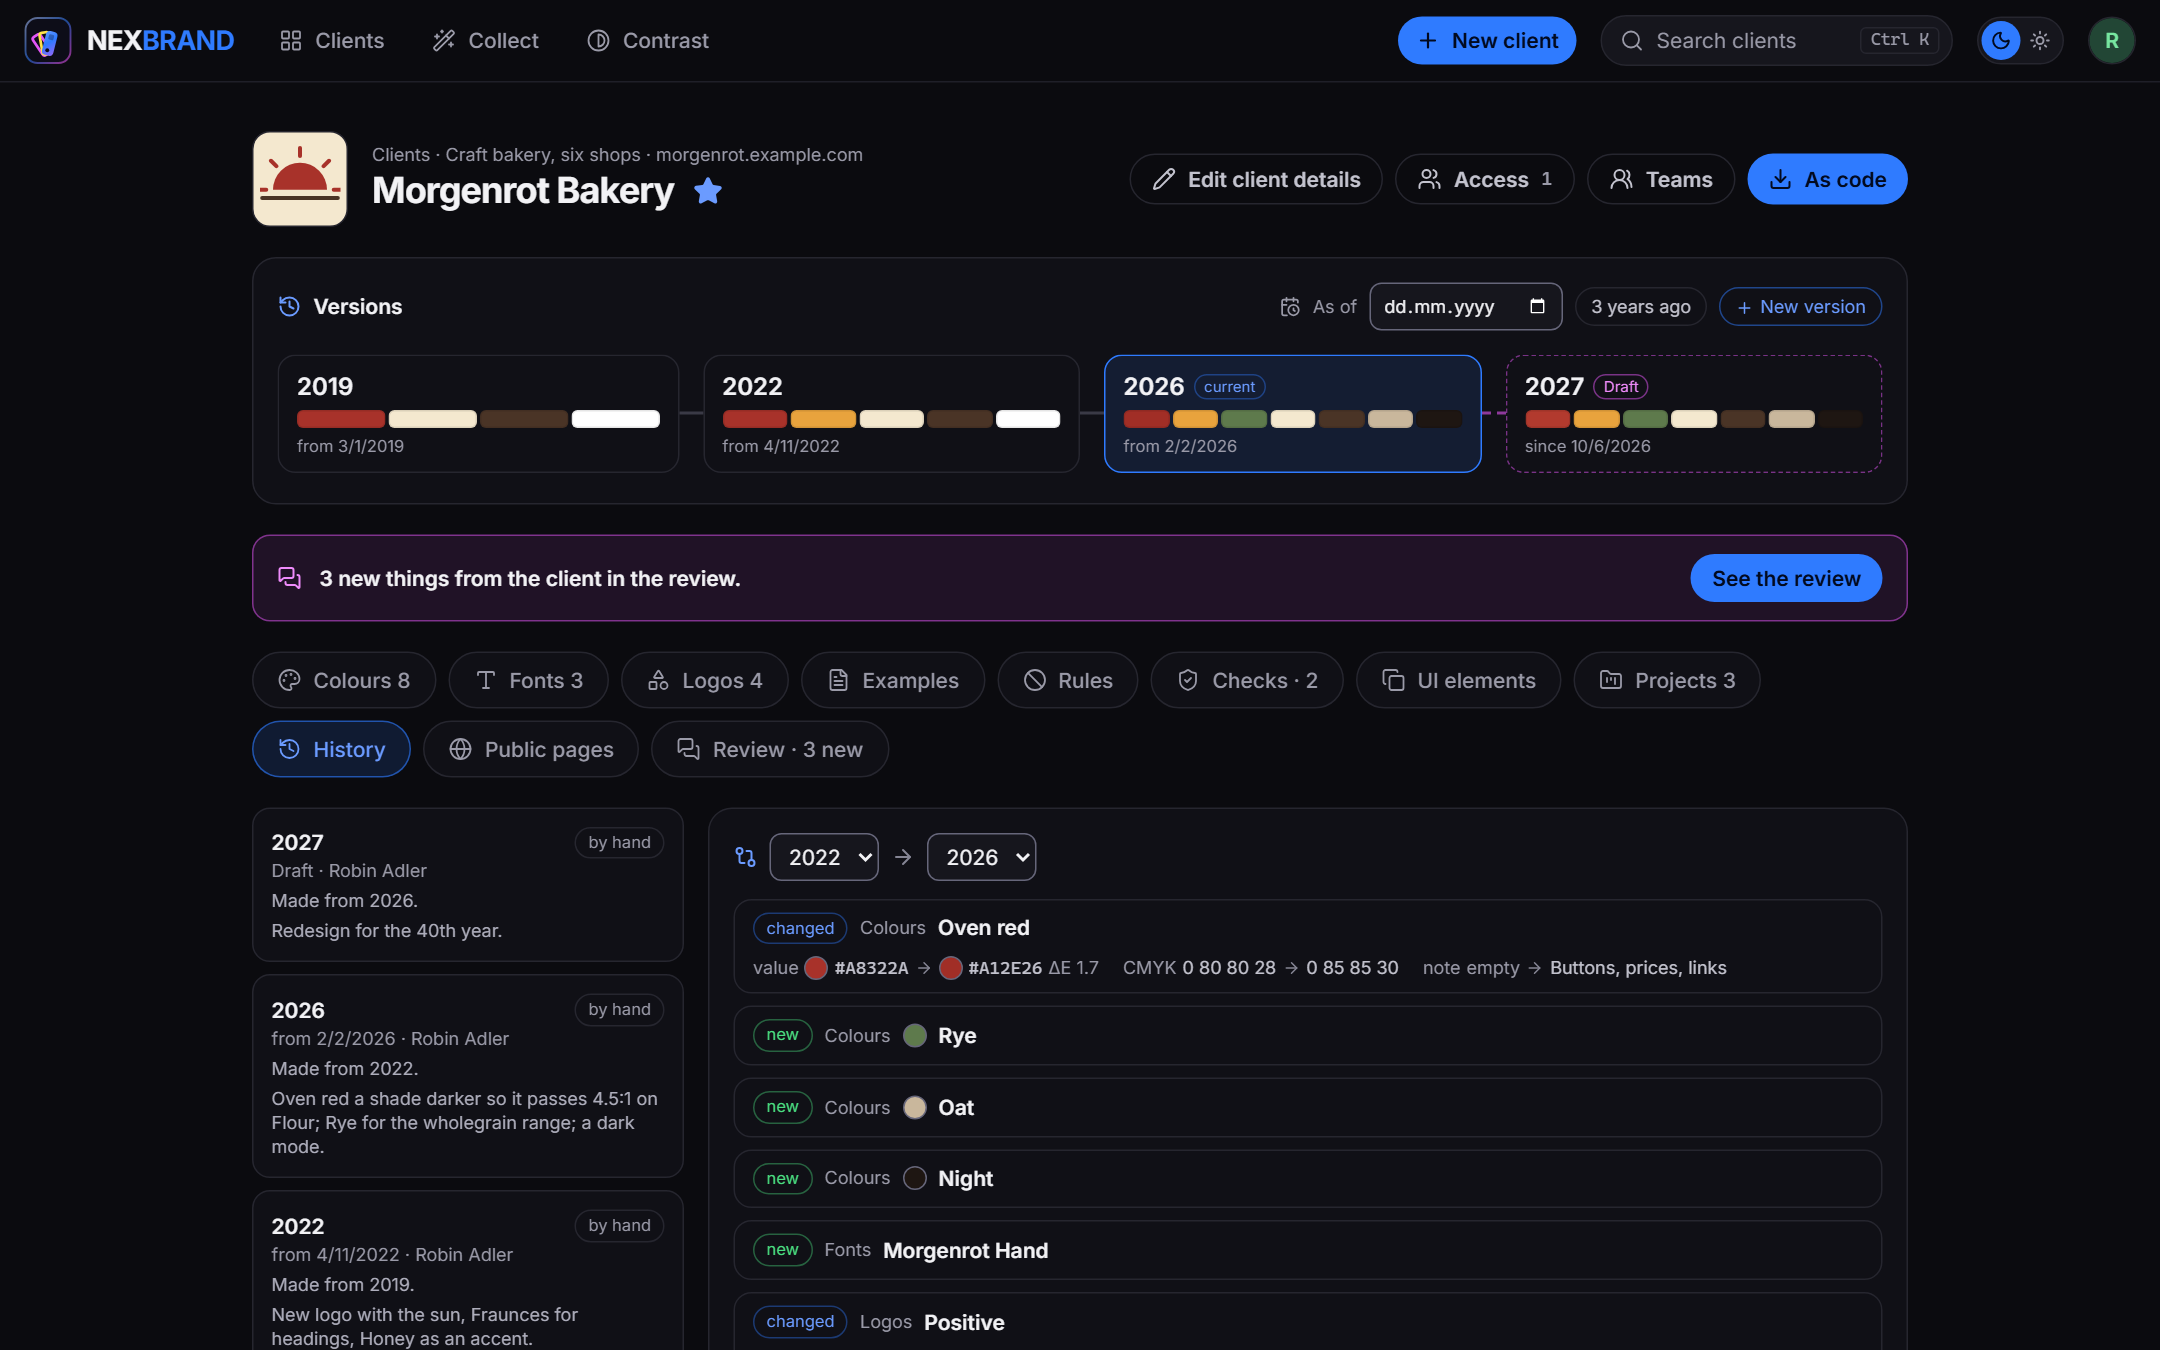Click See the review button
The image size is (2160, 1350).
[1786, 578]
